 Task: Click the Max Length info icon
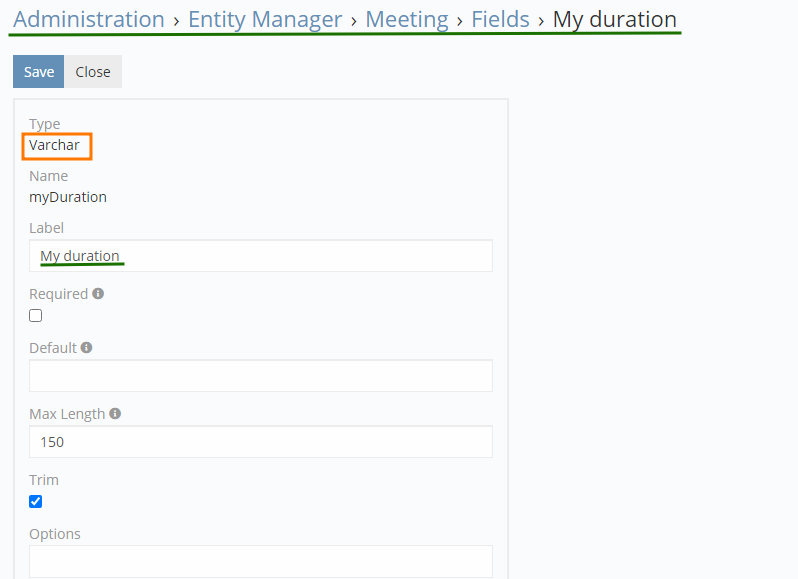[x=115, y=413]
